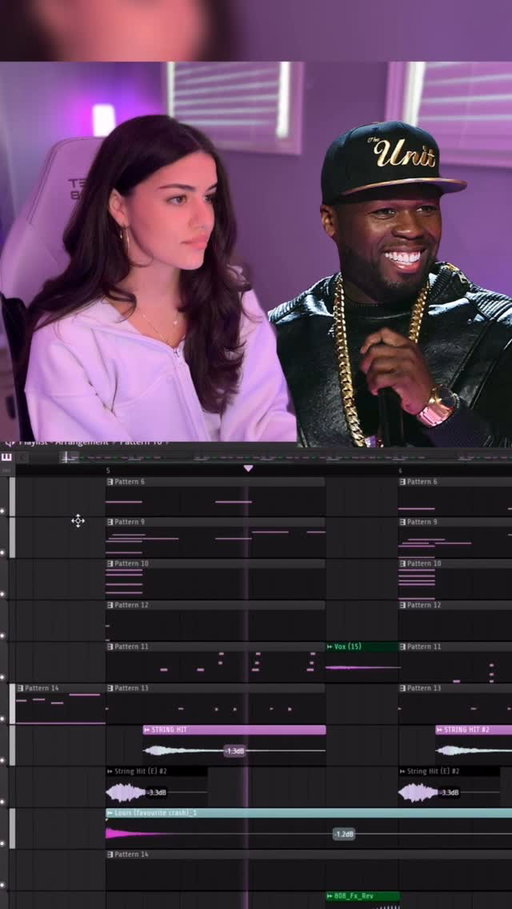Mute the track containing Pattern 10
The image size is (512, 909).
[x=2, y=594]
